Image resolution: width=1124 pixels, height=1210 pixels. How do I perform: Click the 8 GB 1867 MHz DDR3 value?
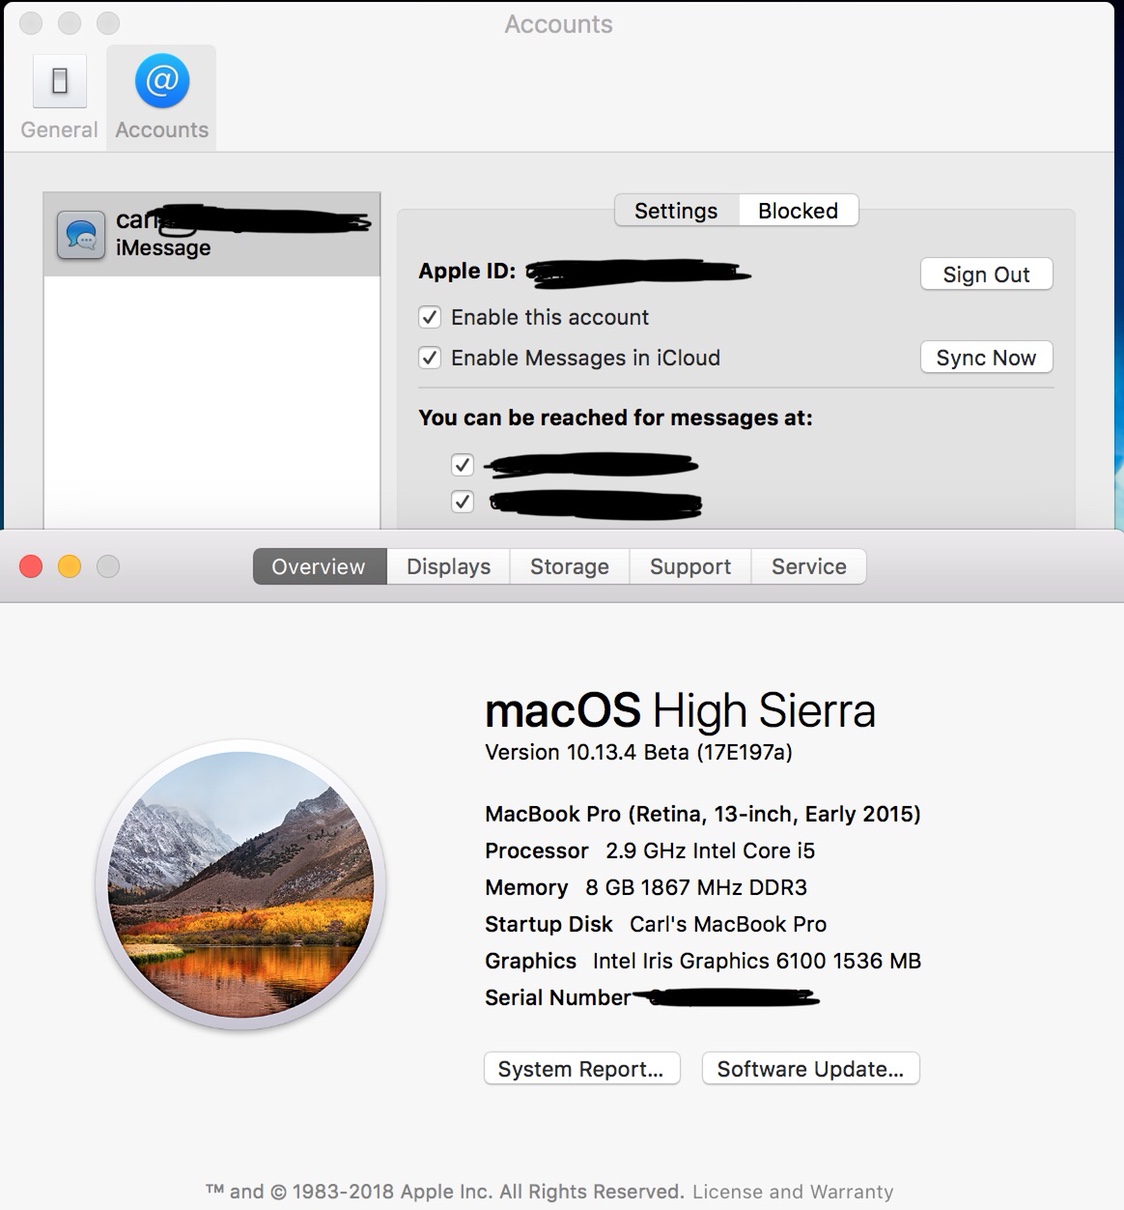pyautogui.click(x=696, y=887)
